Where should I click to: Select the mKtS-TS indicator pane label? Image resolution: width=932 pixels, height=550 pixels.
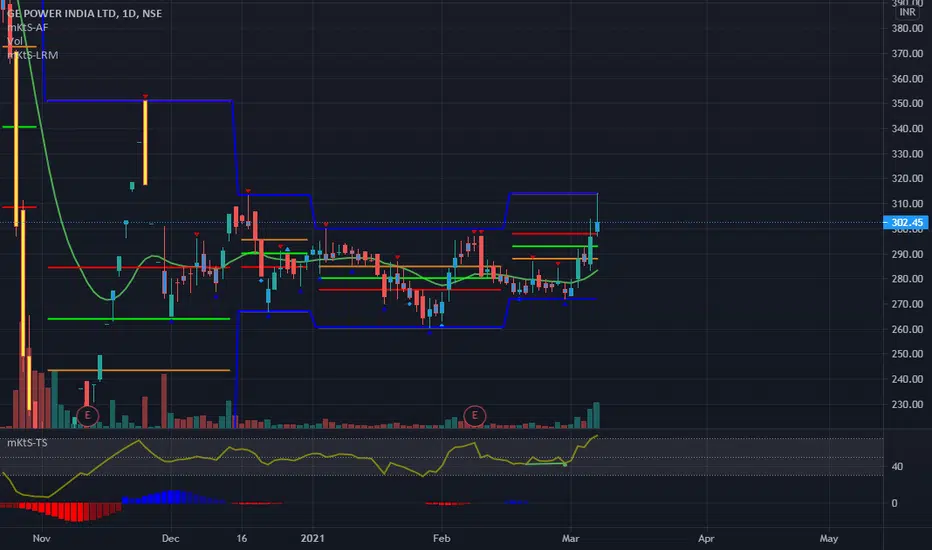click(x=27, y=442)
